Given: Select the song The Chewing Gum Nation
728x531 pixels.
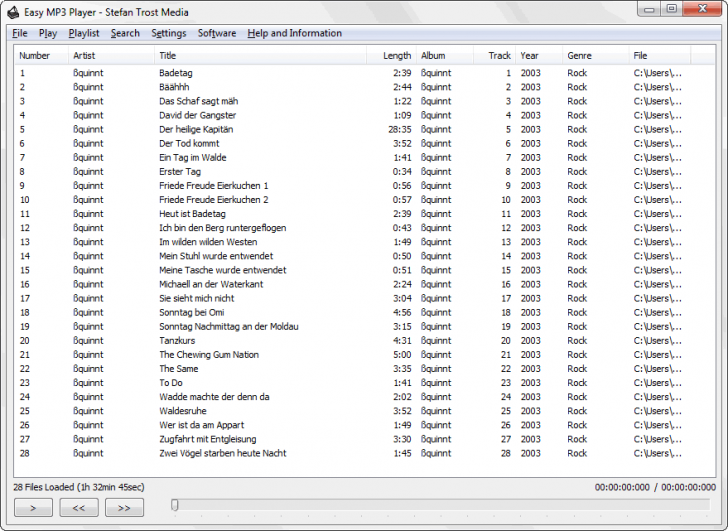Looking at the screenshot, I should tap(209, 355).
